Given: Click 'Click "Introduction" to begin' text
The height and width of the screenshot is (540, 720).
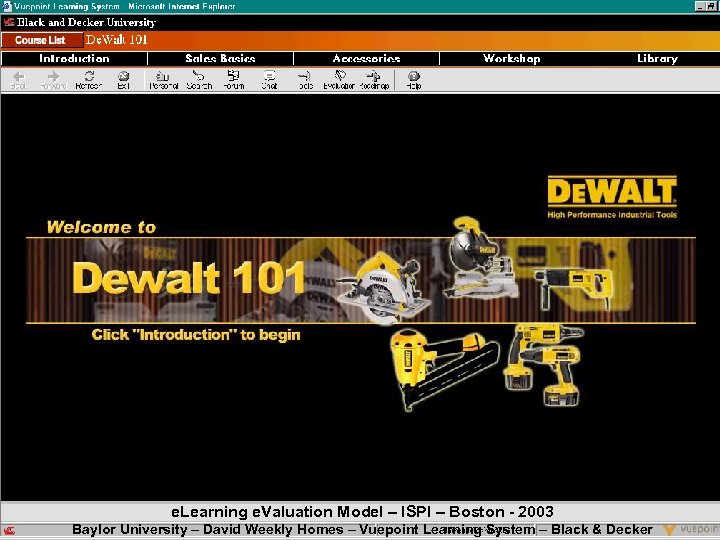Looking at the screenshot, I should click(x=196, y=335).
